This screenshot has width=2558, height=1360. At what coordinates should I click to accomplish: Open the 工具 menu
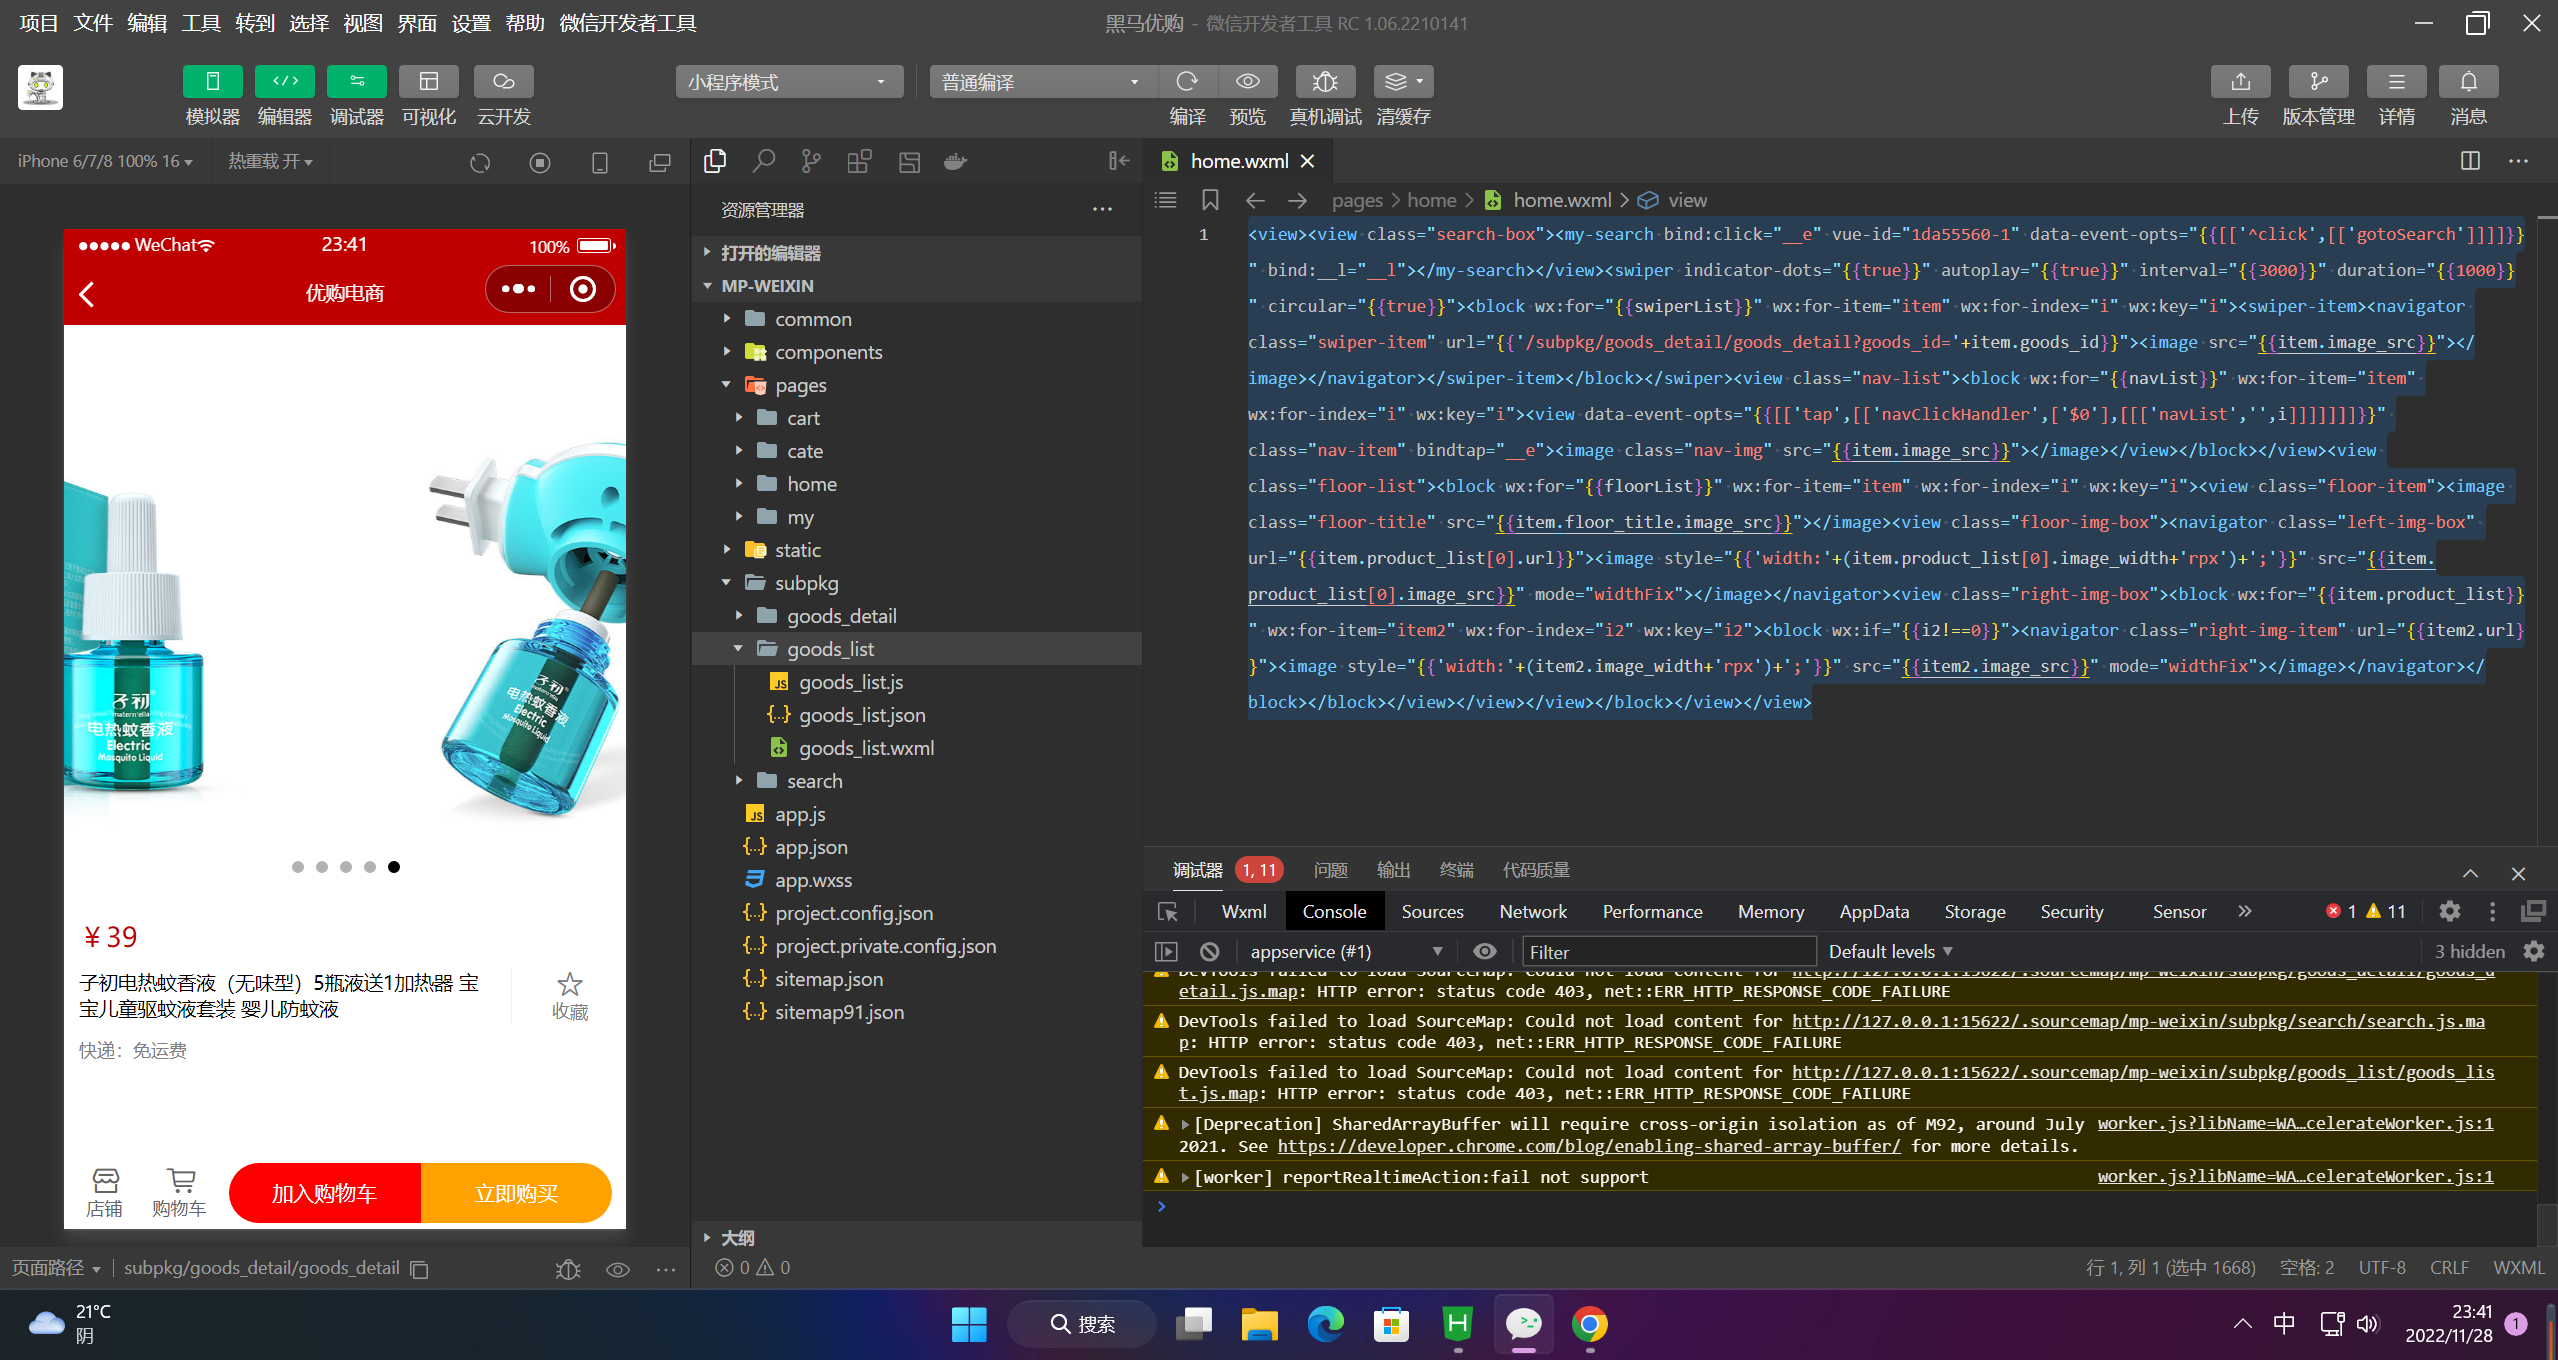[200, 22]
